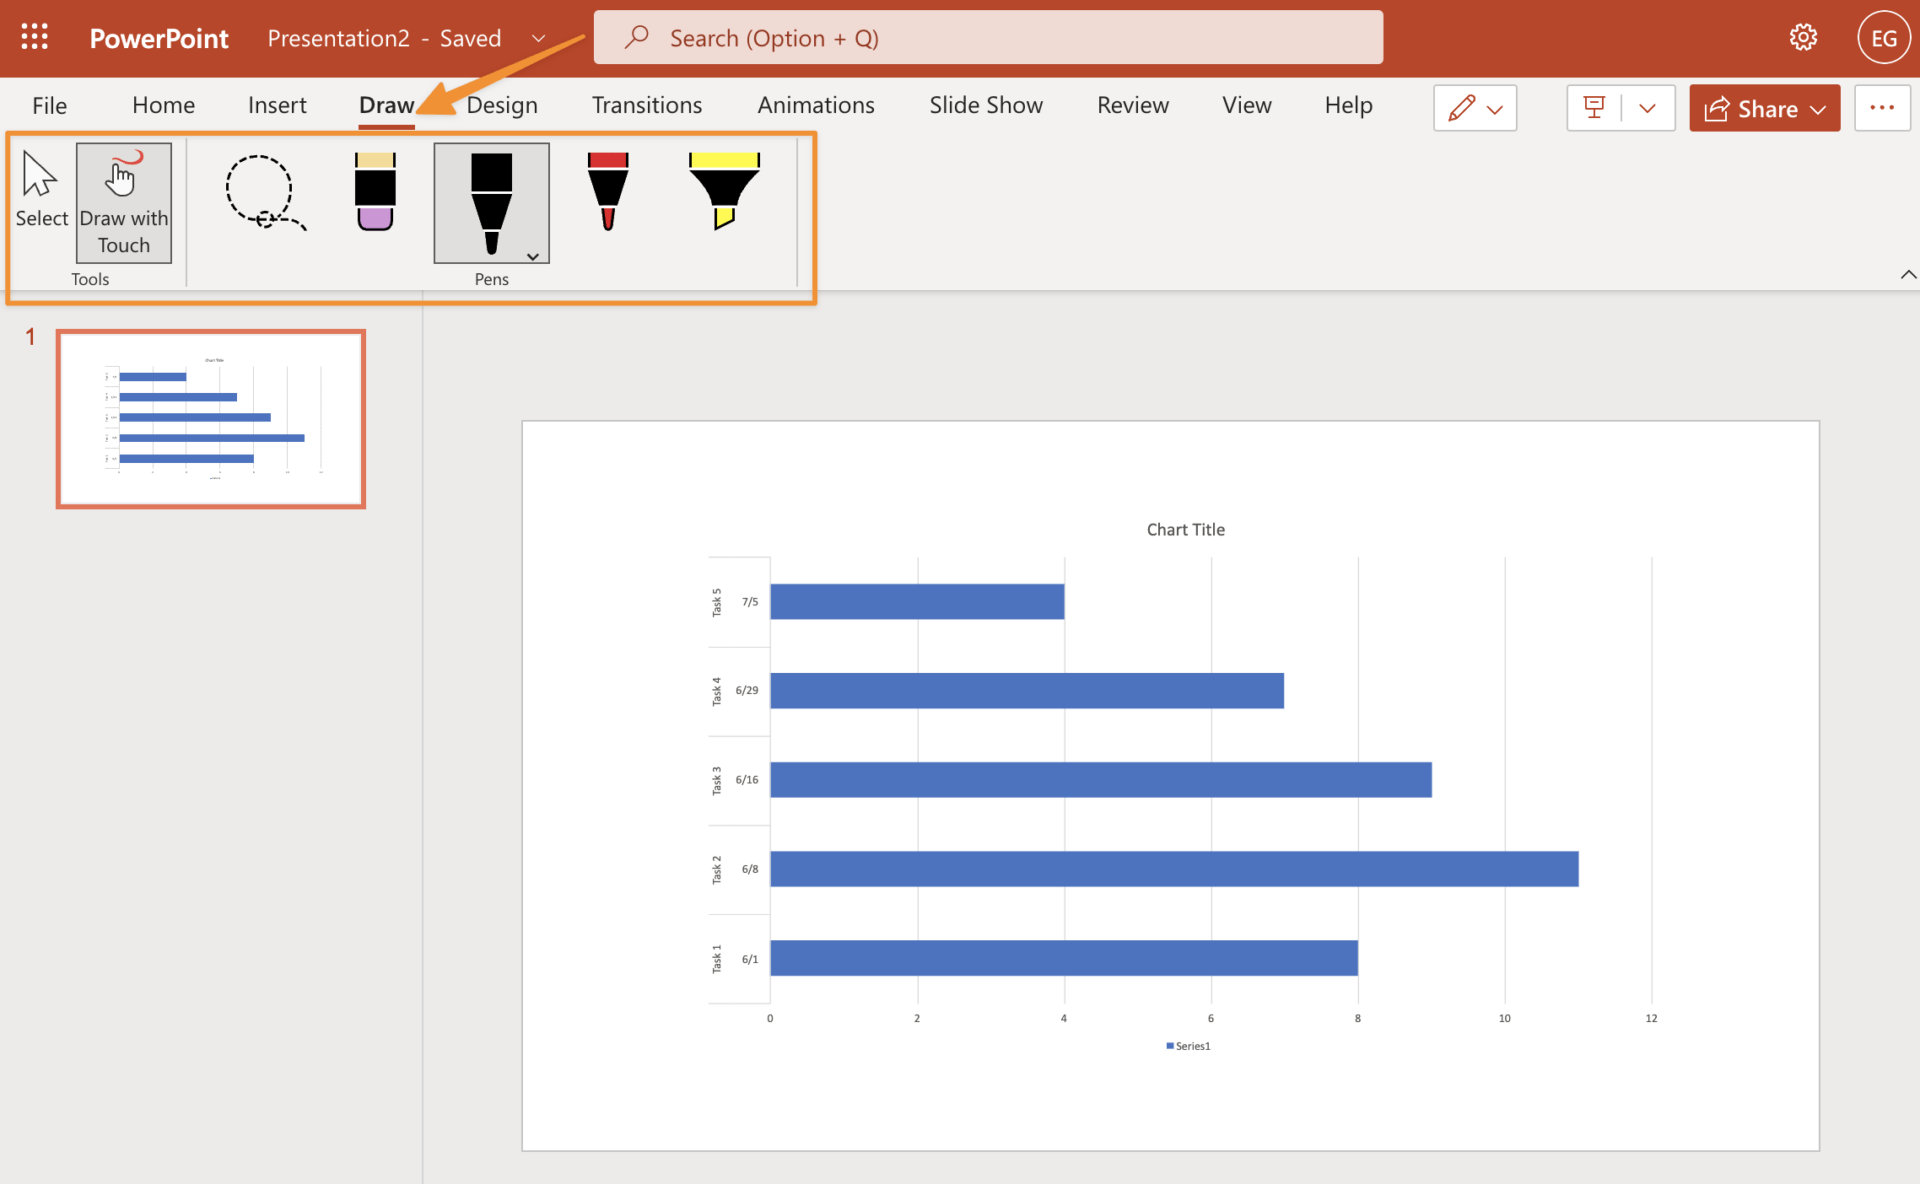Collapse the ribbon with the chevron
1920x1184 pixels.
click(1907, 274)
